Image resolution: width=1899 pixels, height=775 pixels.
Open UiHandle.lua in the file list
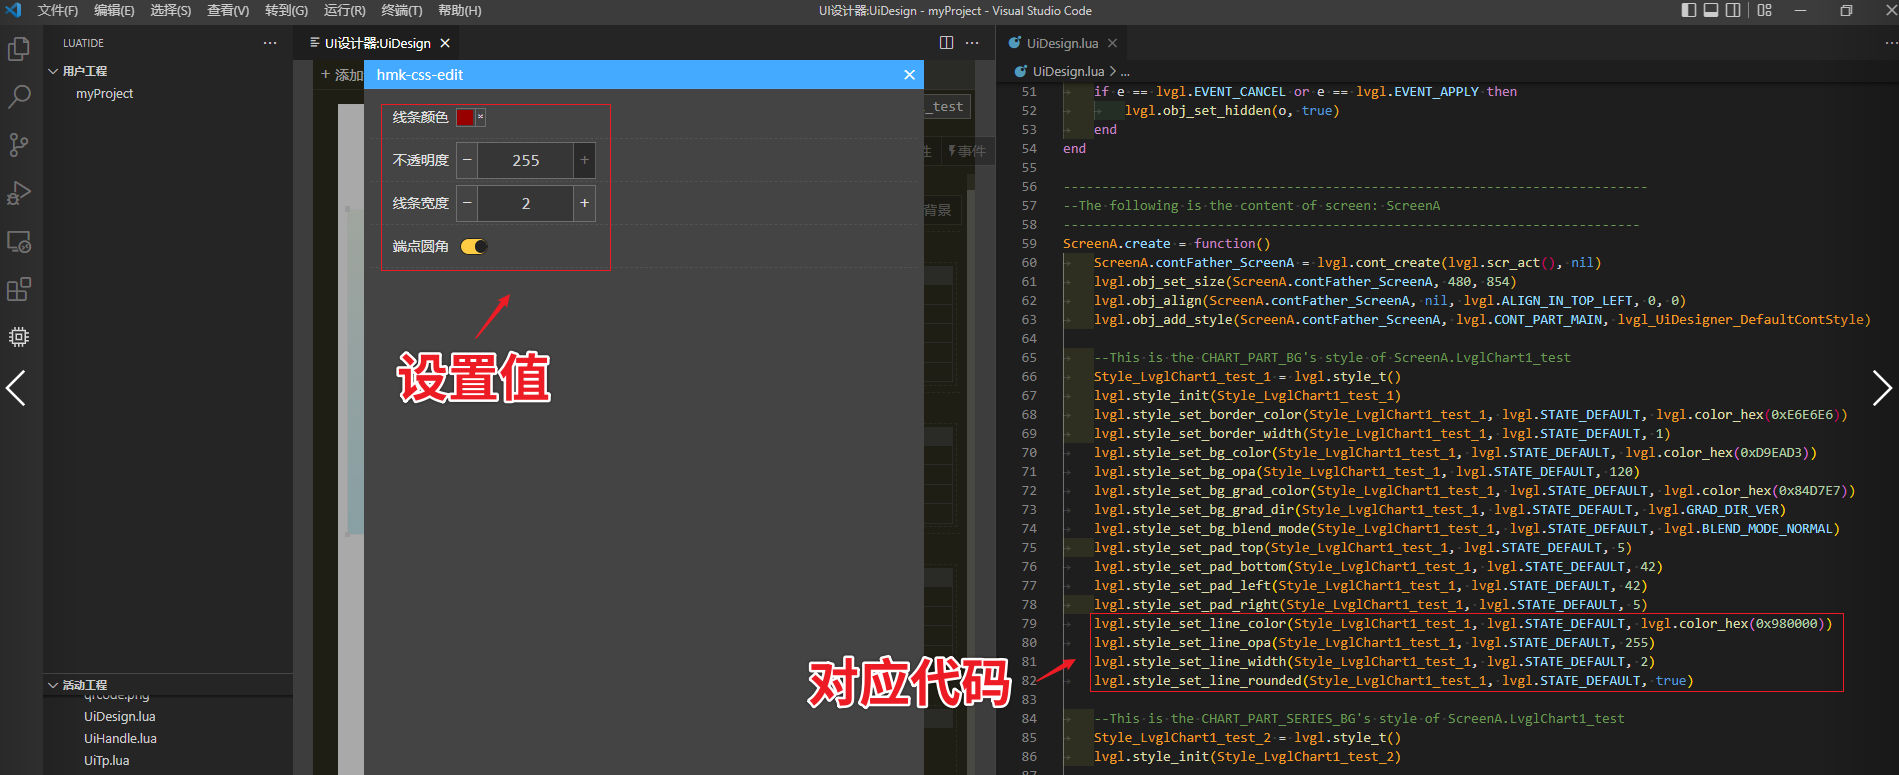point(120,739)
